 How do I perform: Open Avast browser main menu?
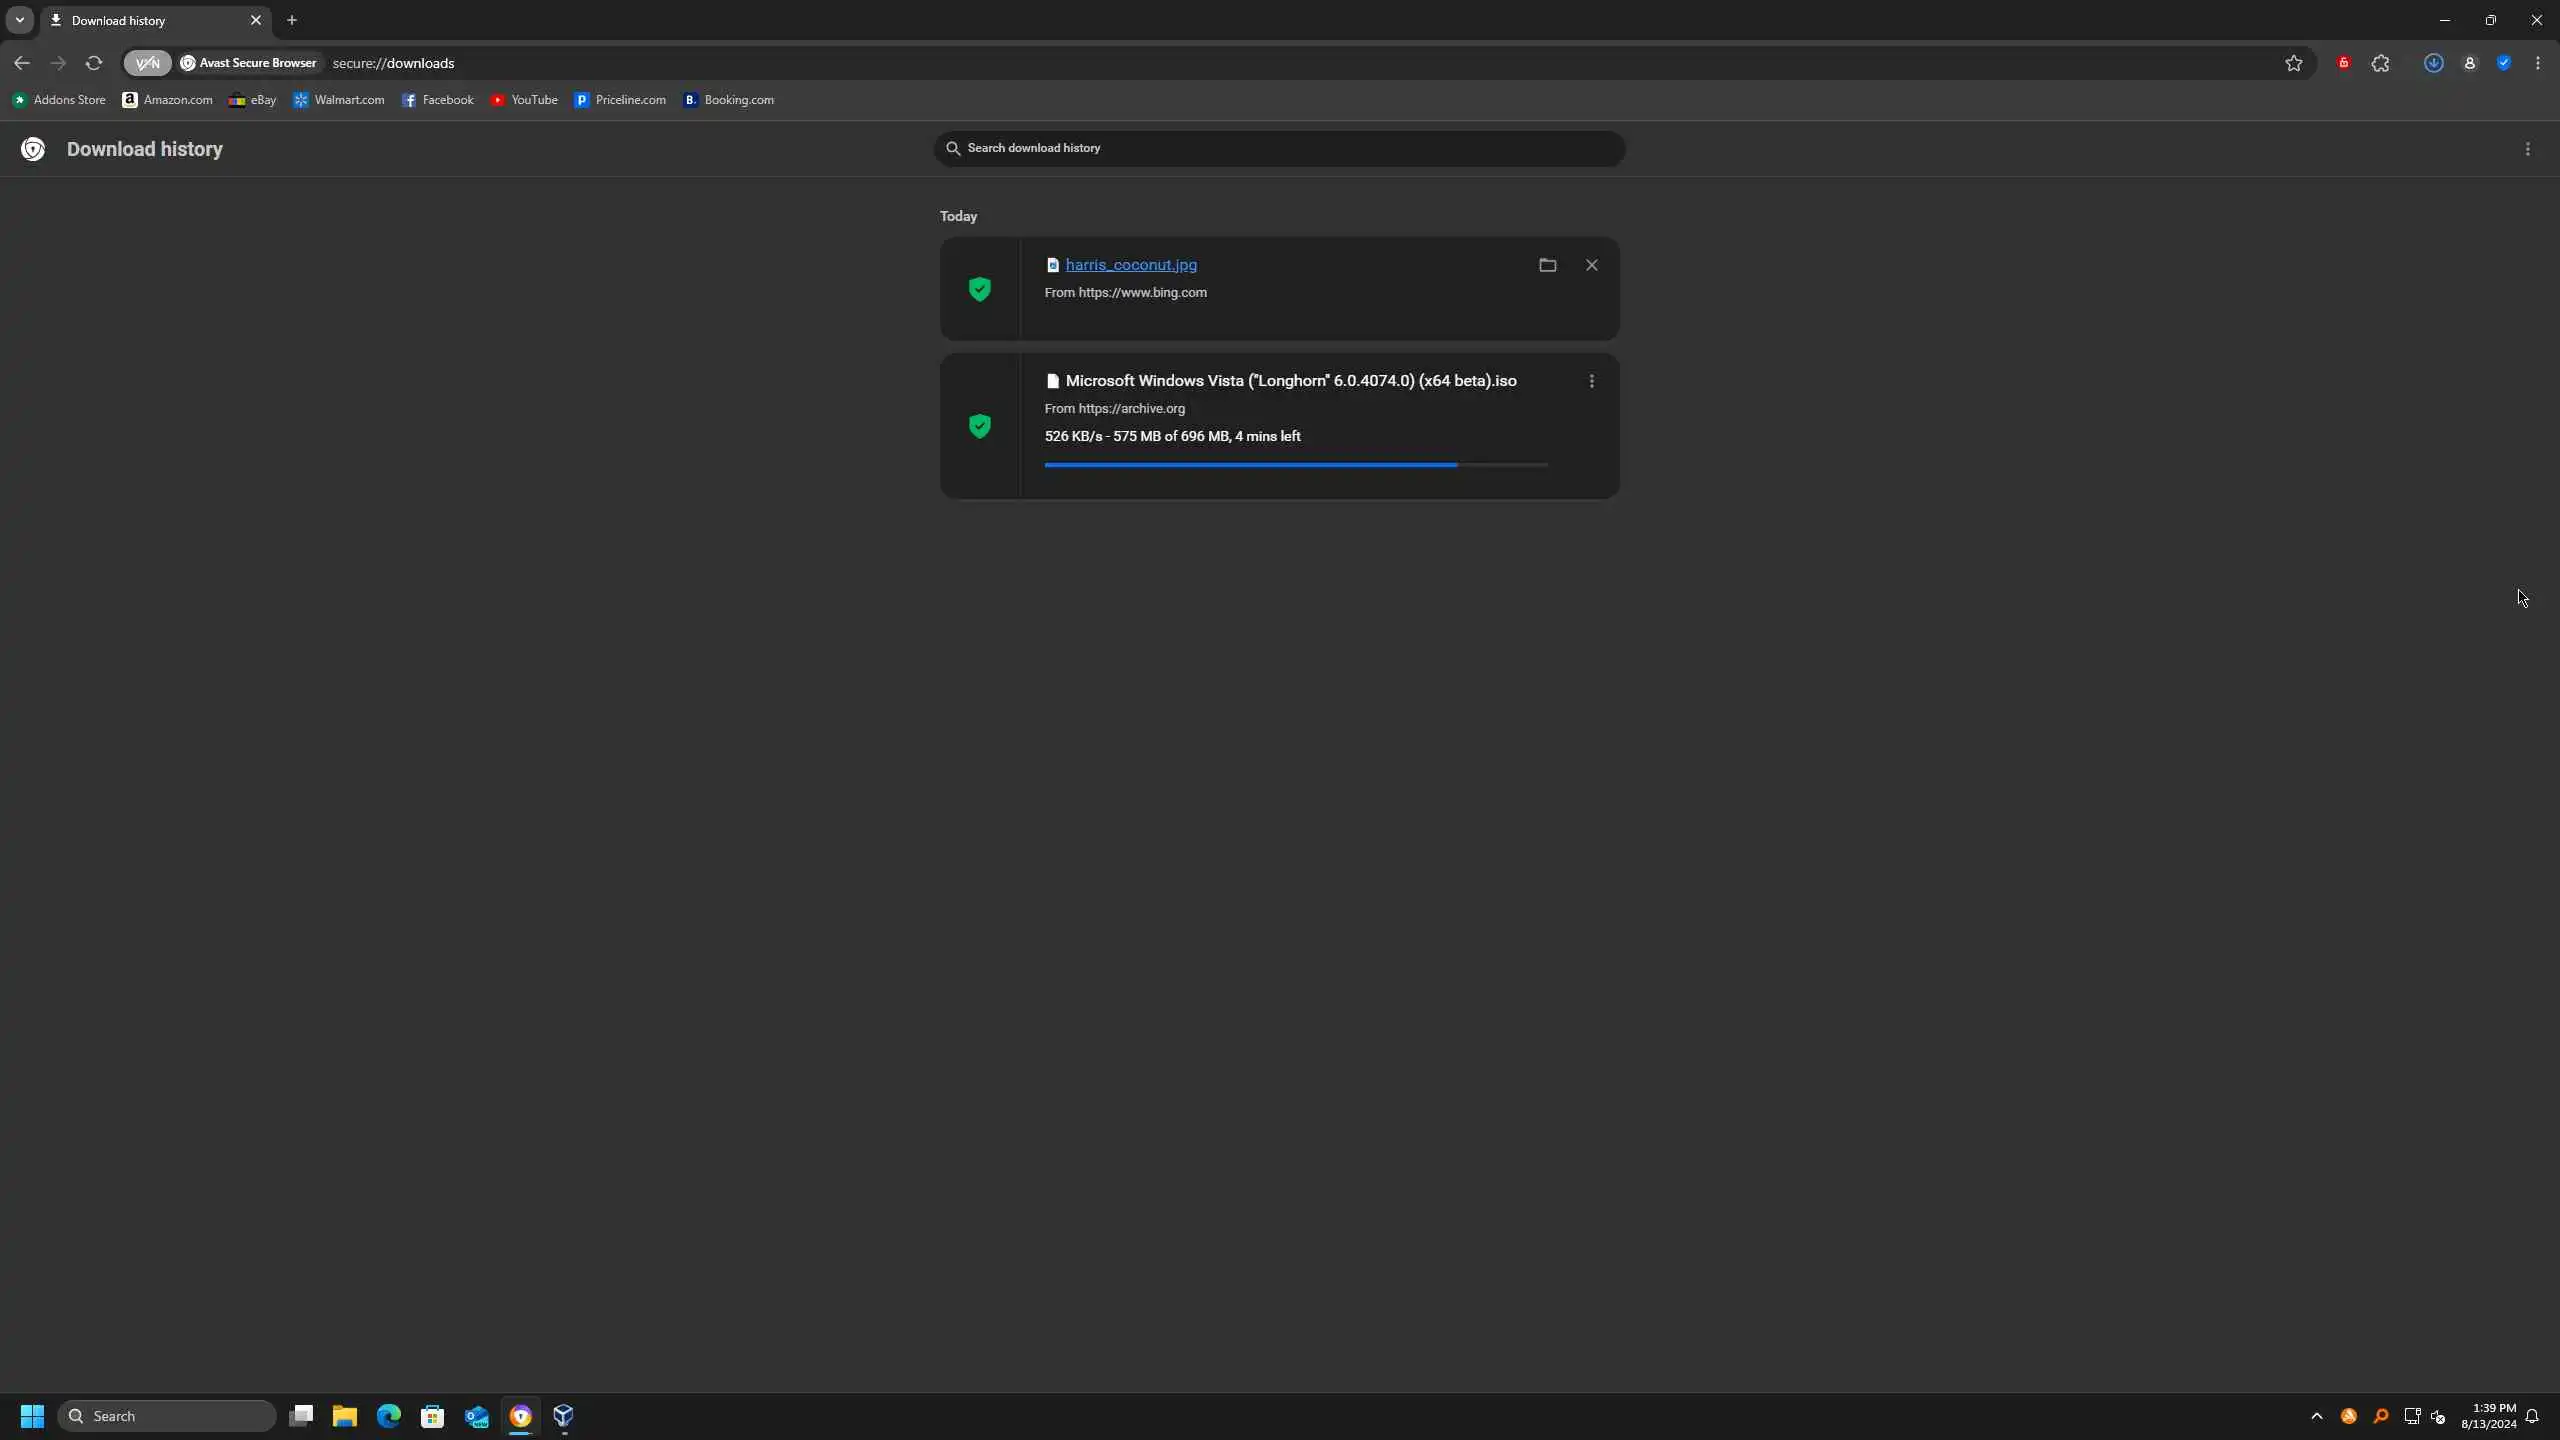2537,63
